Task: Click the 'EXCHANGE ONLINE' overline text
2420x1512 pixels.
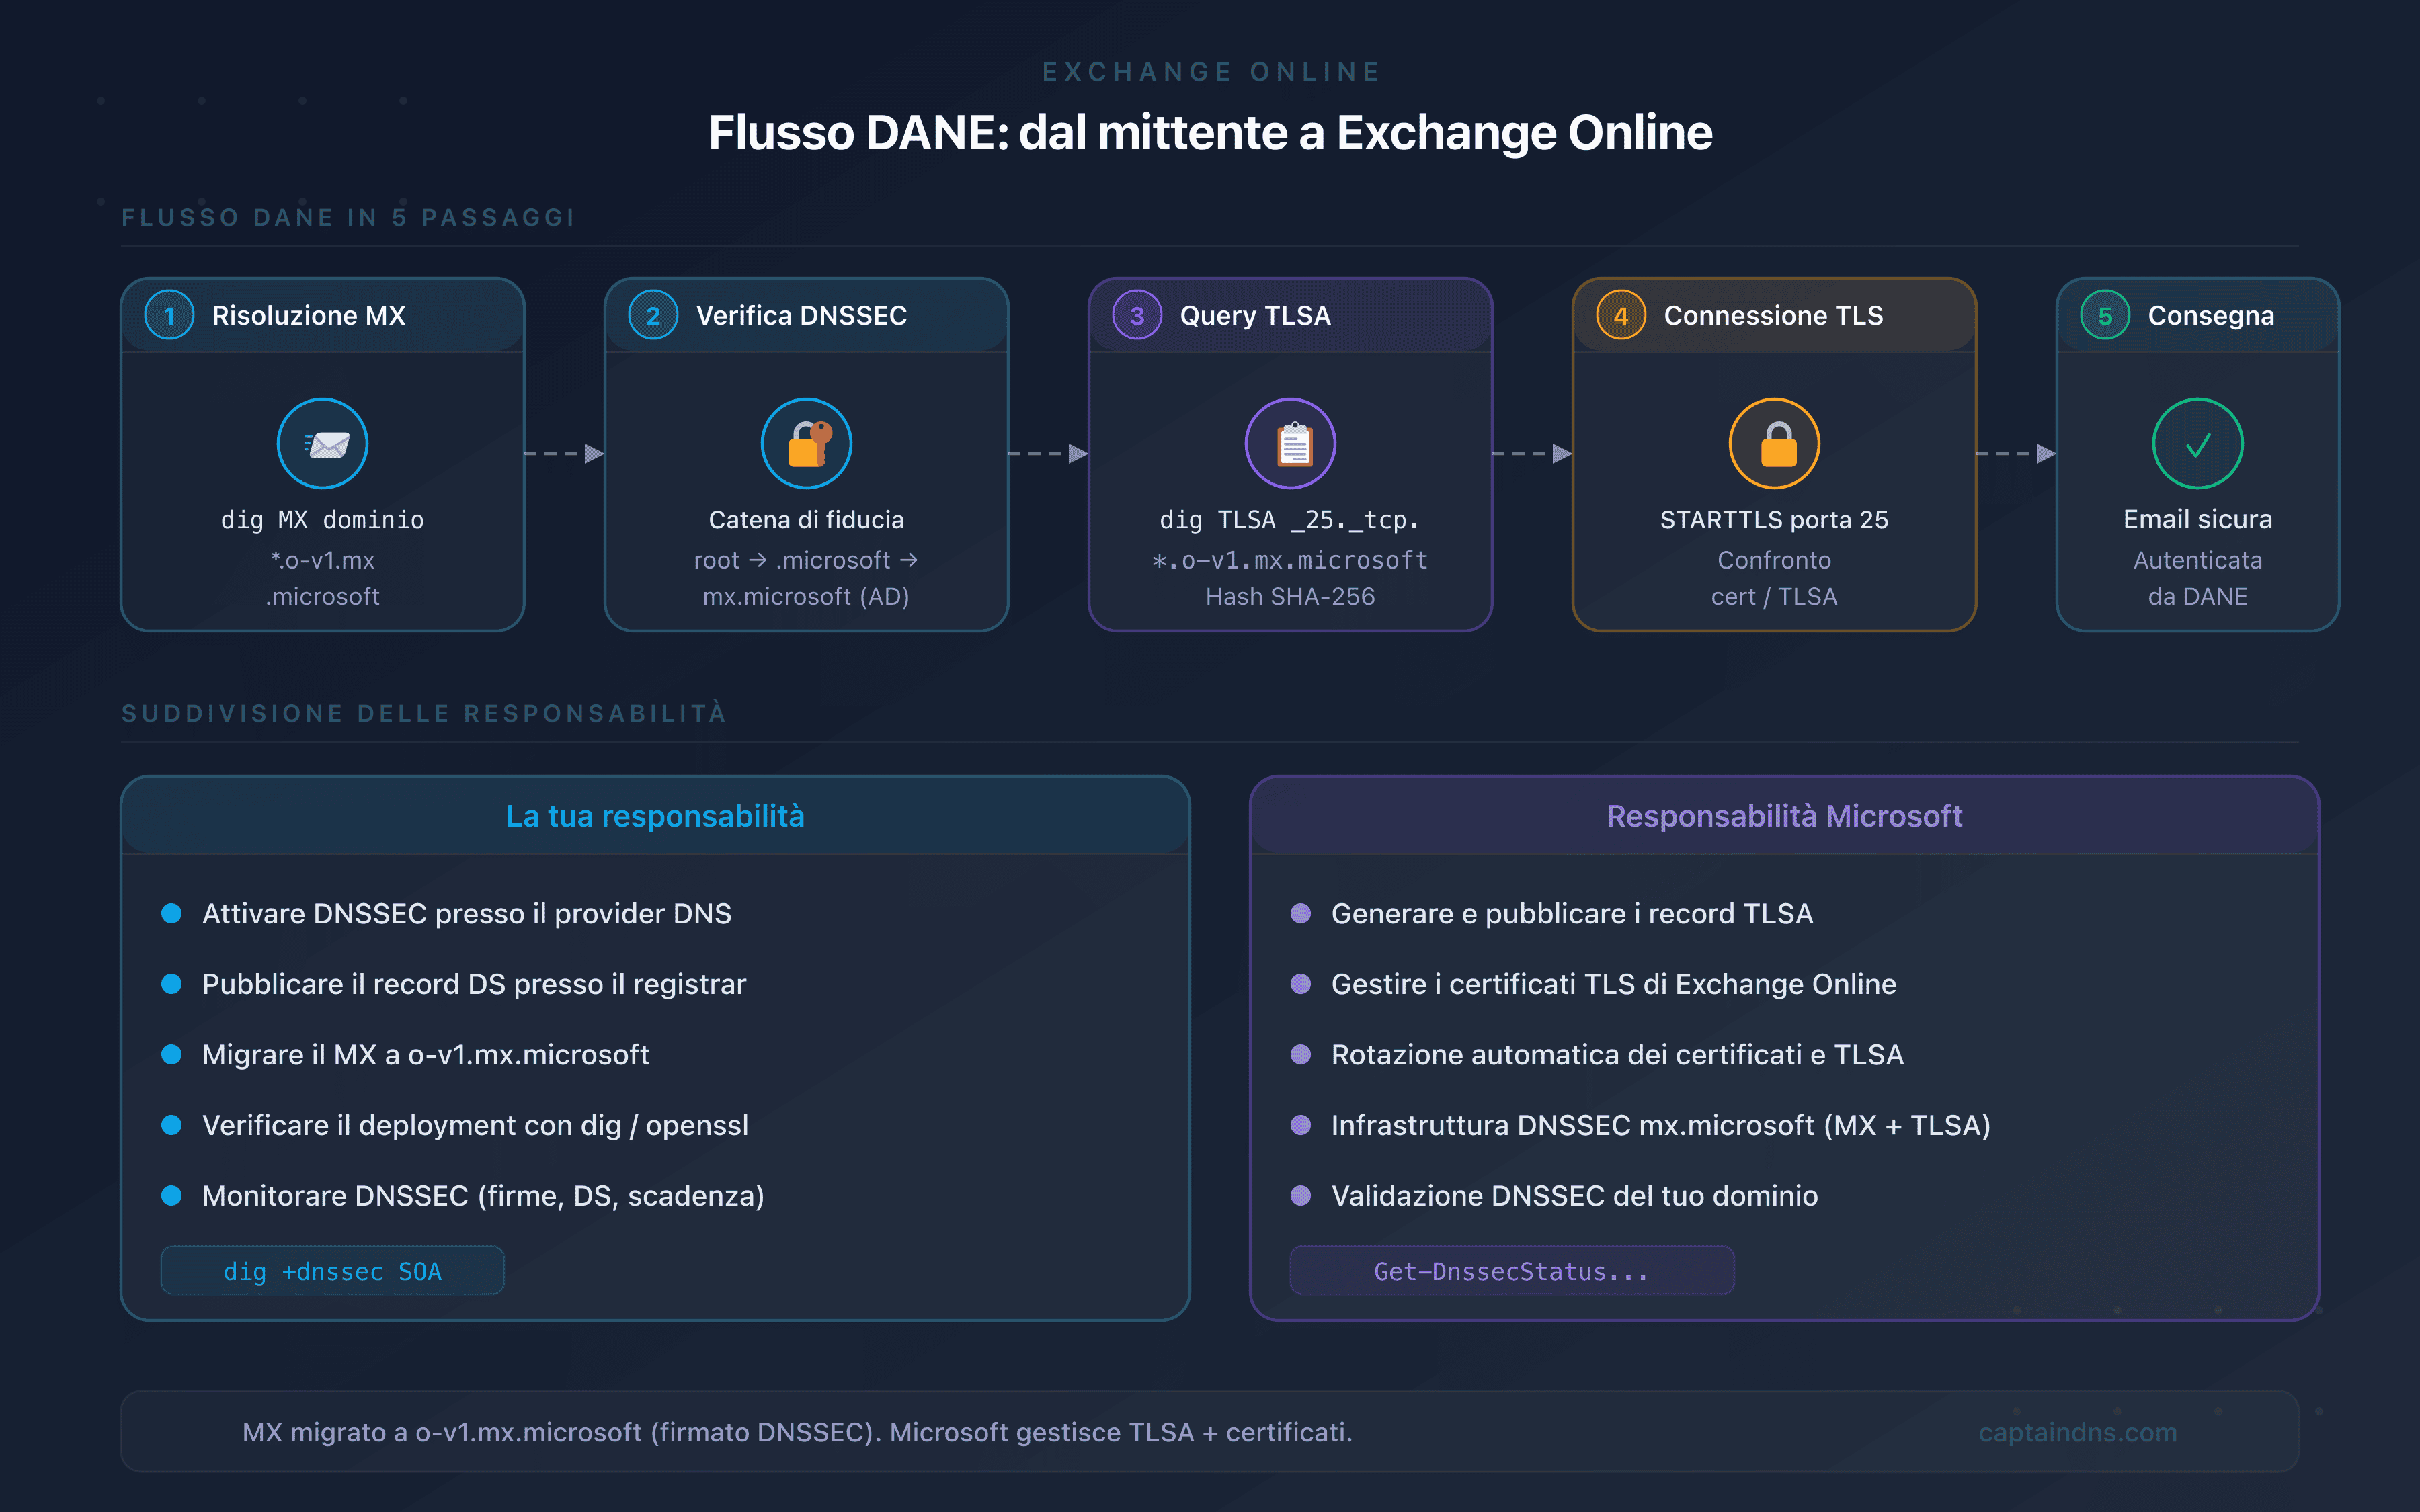Action: [1210, 72]
